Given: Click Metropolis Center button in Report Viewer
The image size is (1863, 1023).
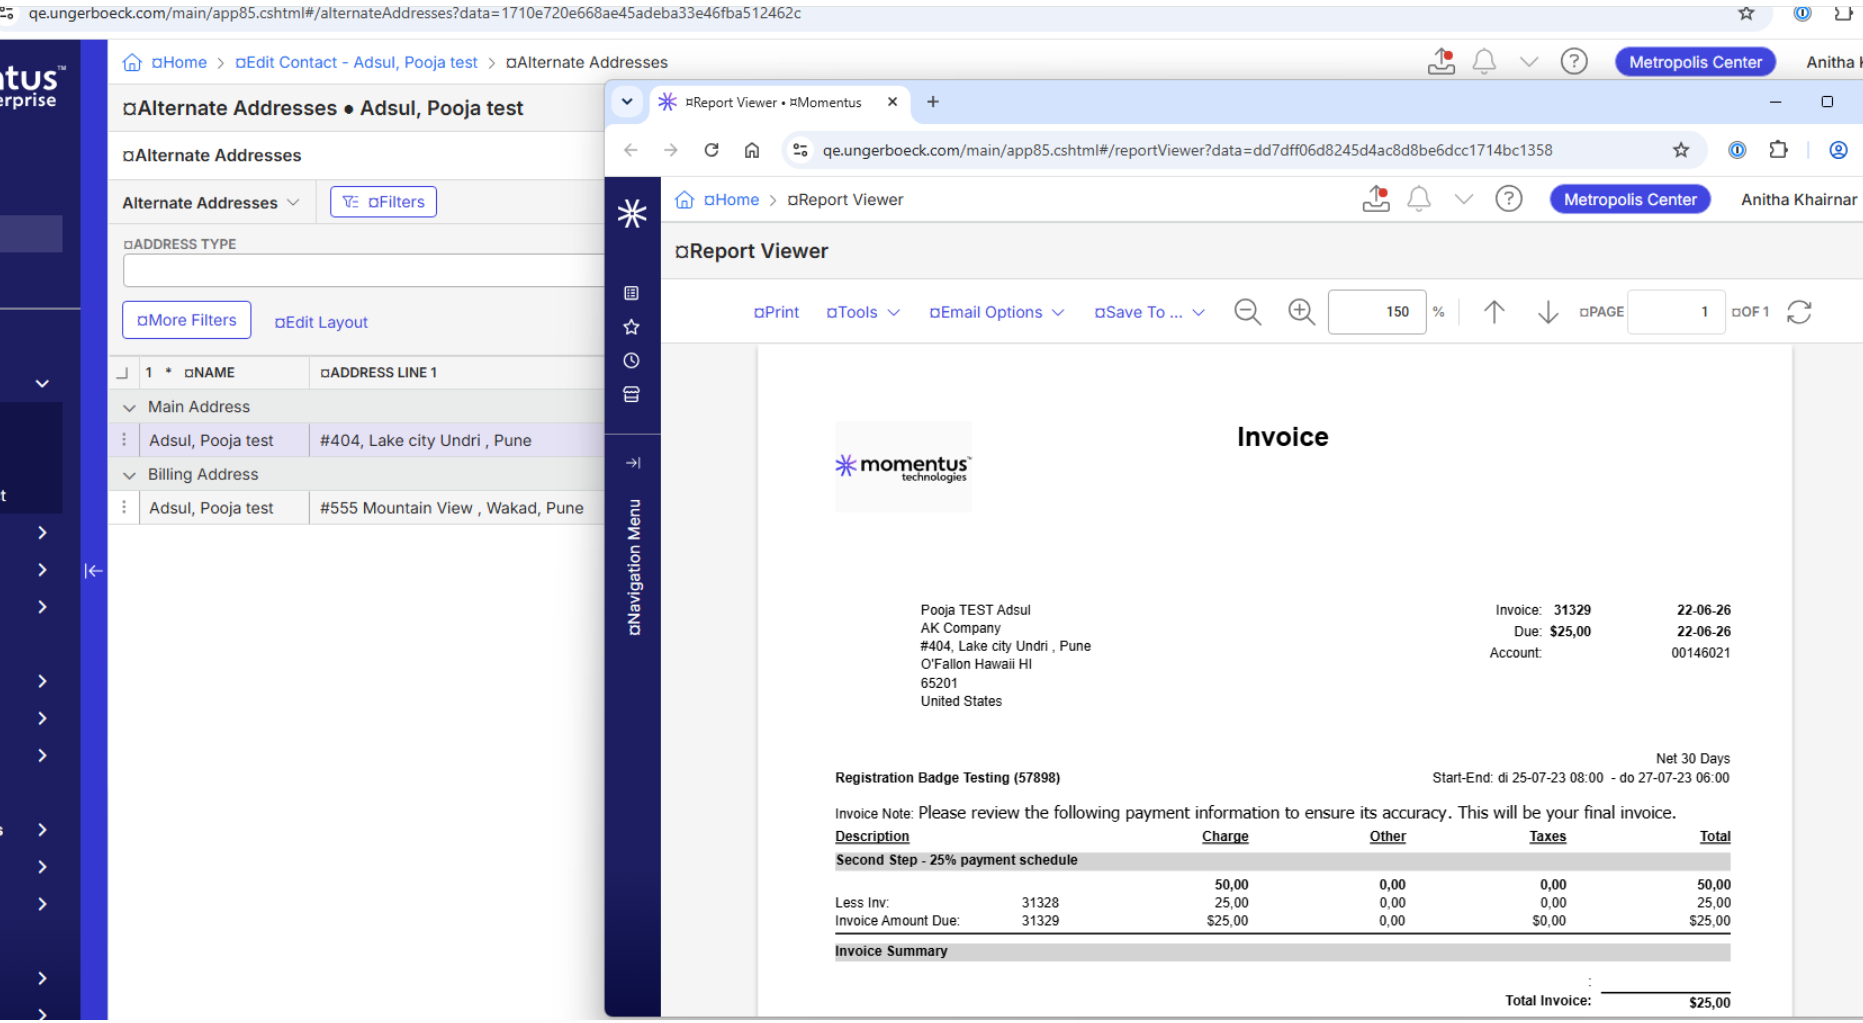Looking at the screenshot, I should click(x=1630, y=199).
